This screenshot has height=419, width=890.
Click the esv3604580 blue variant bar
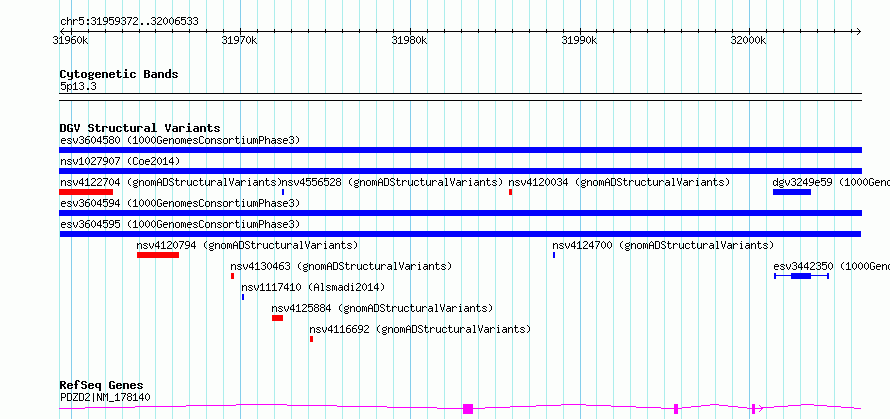pyautogui.click(x=460, y=150)
